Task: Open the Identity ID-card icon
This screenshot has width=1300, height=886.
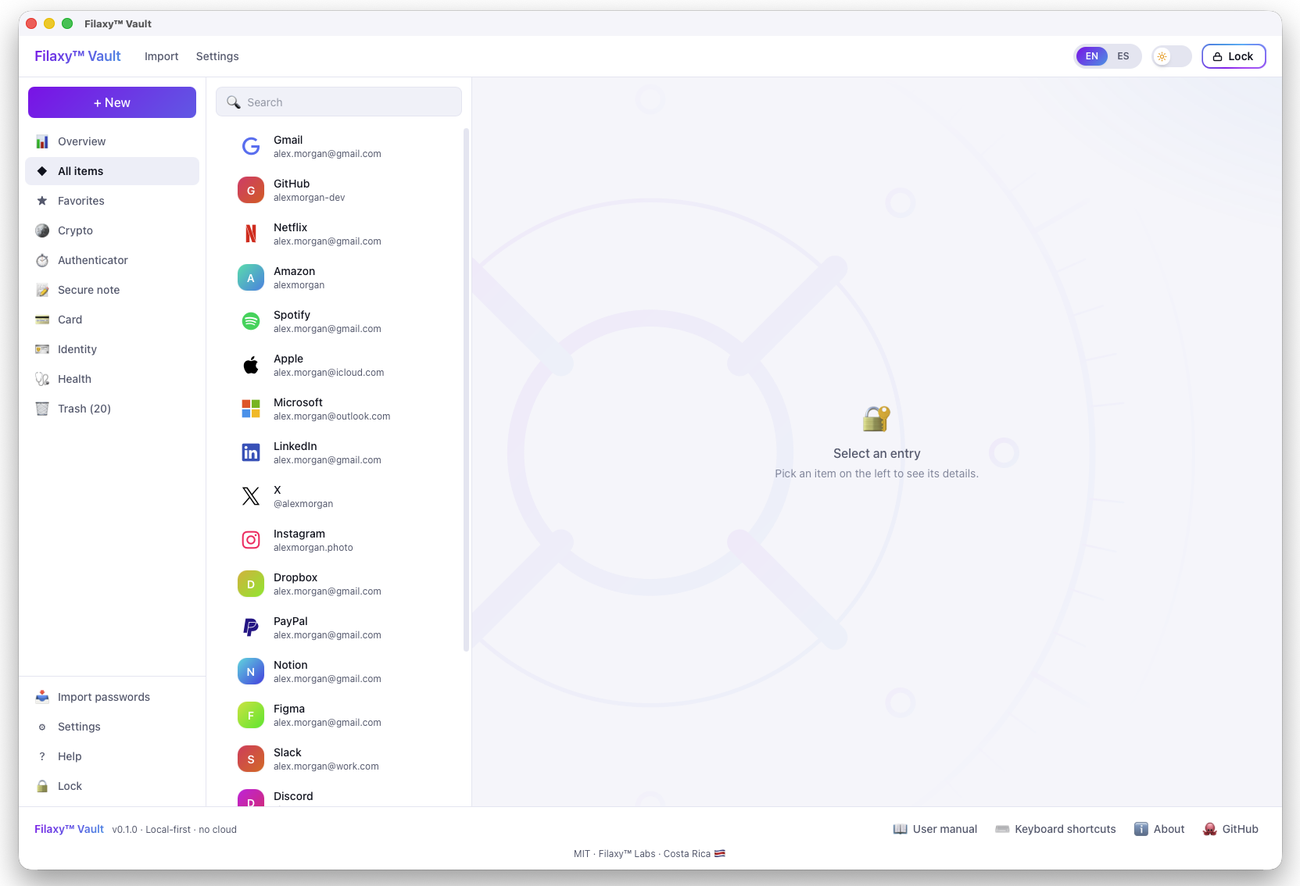Action: [x=42, y=349]
